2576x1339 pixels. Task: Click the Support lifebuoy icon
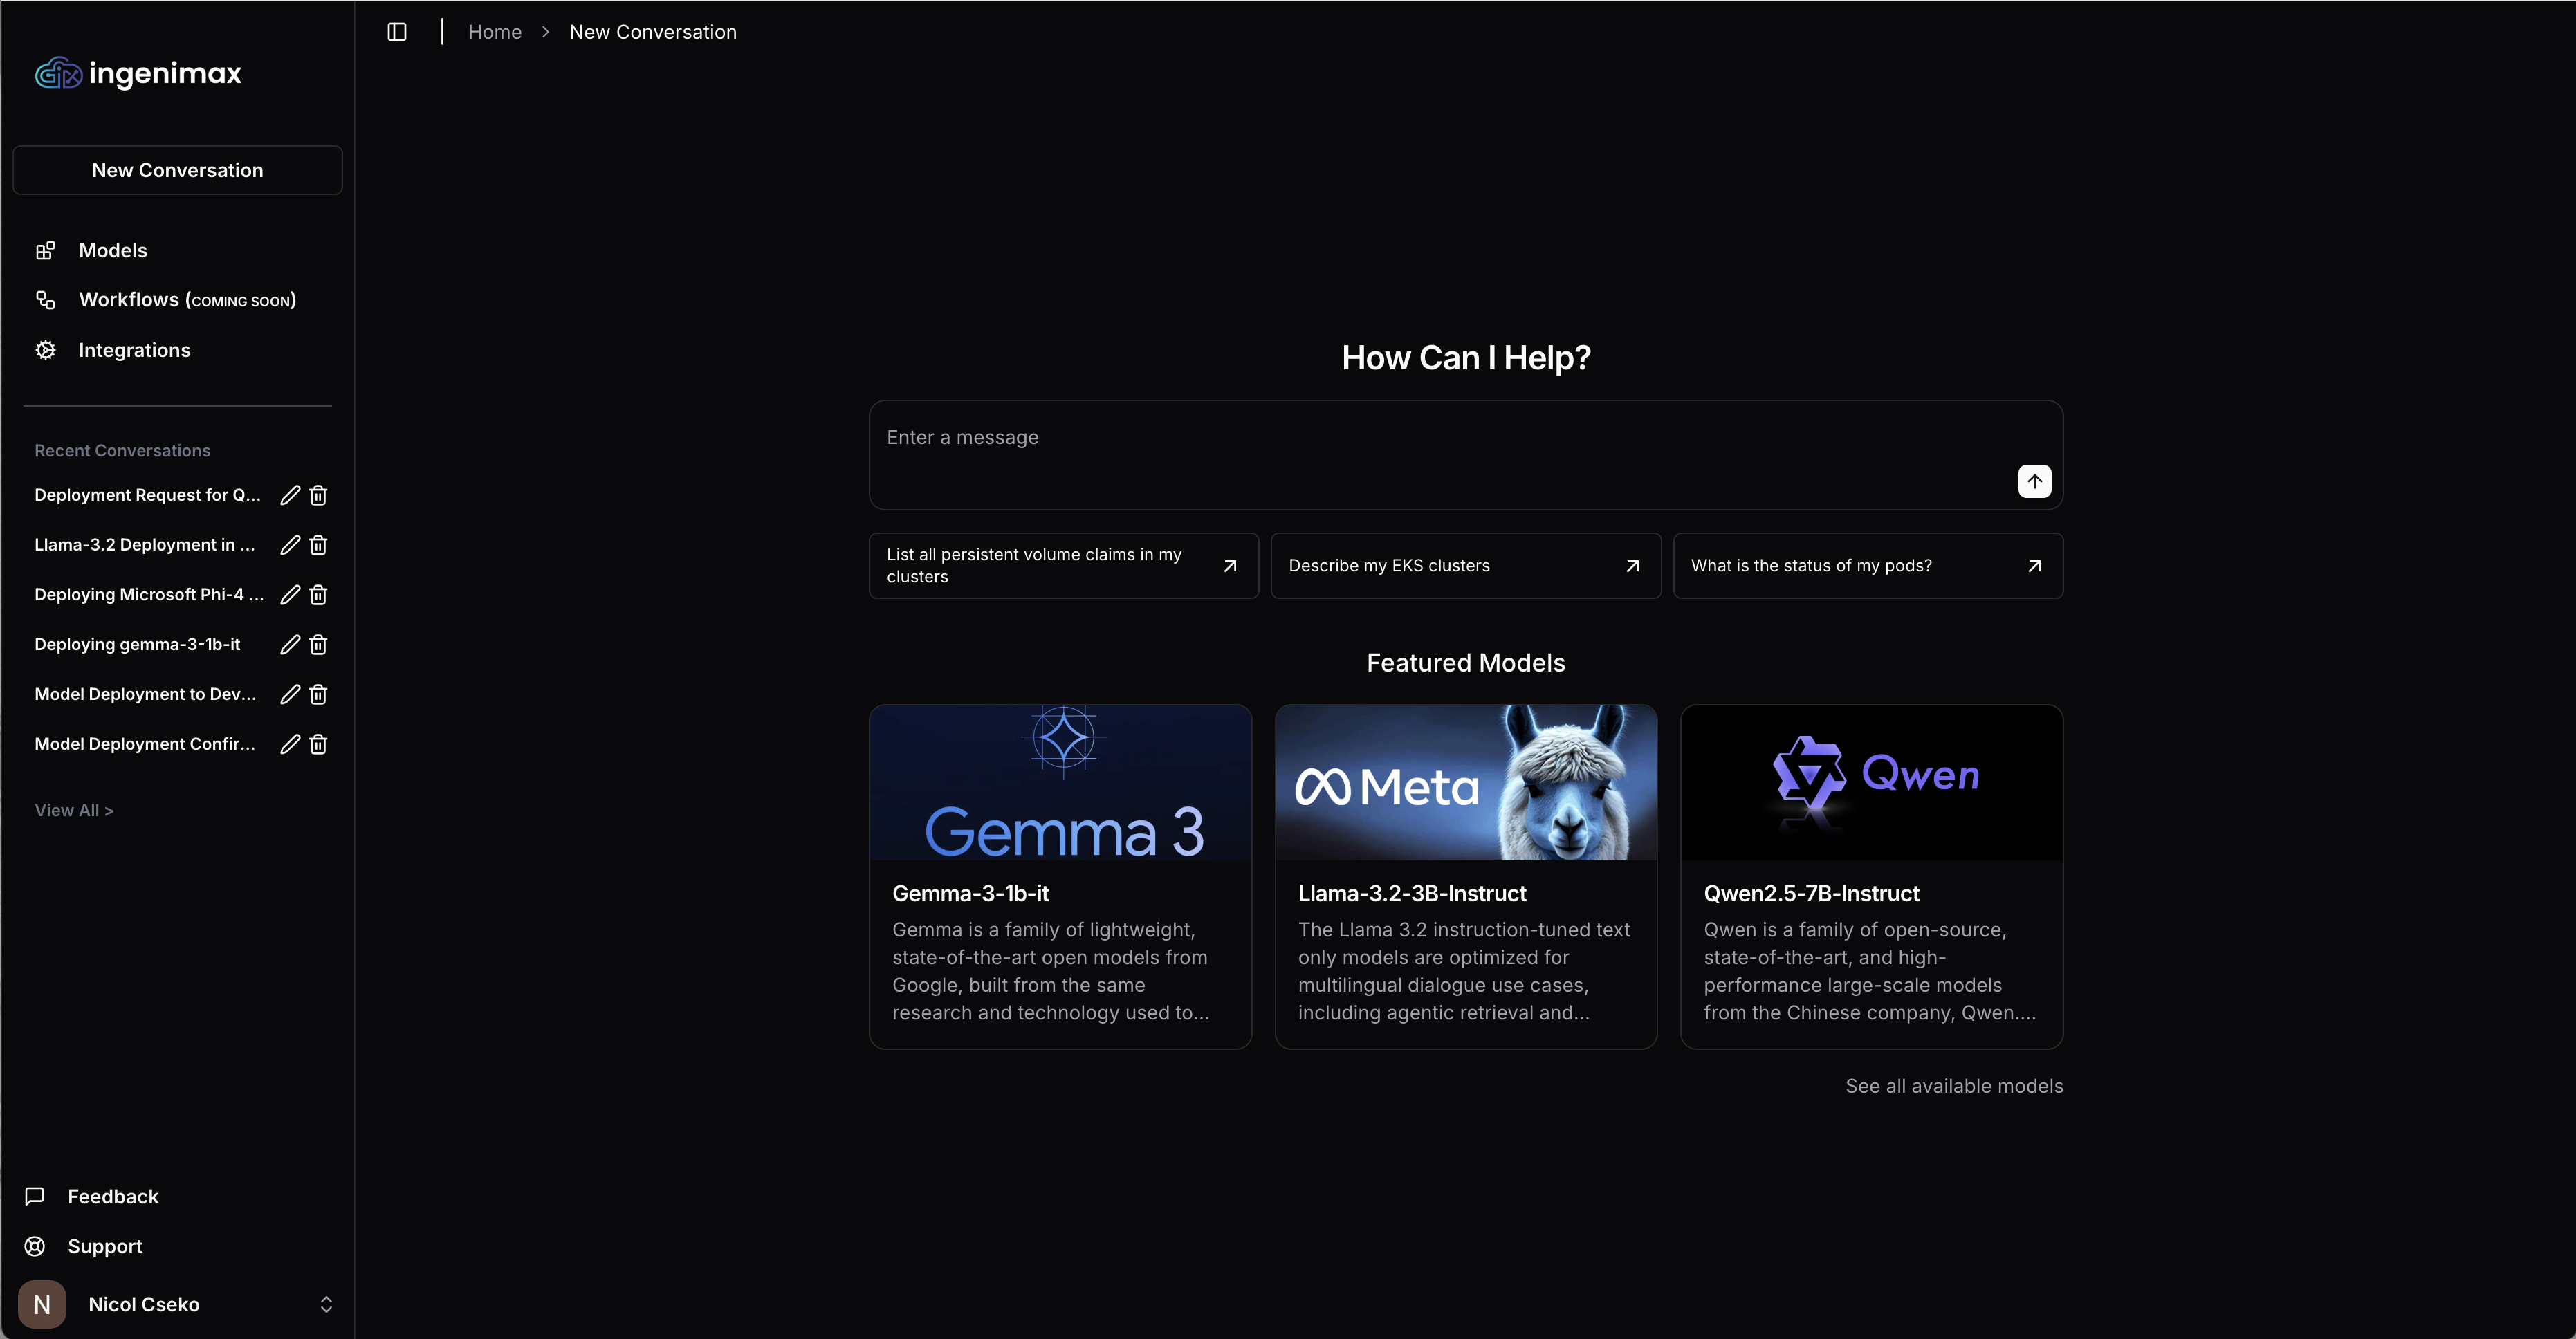(x=35, y=1246)
